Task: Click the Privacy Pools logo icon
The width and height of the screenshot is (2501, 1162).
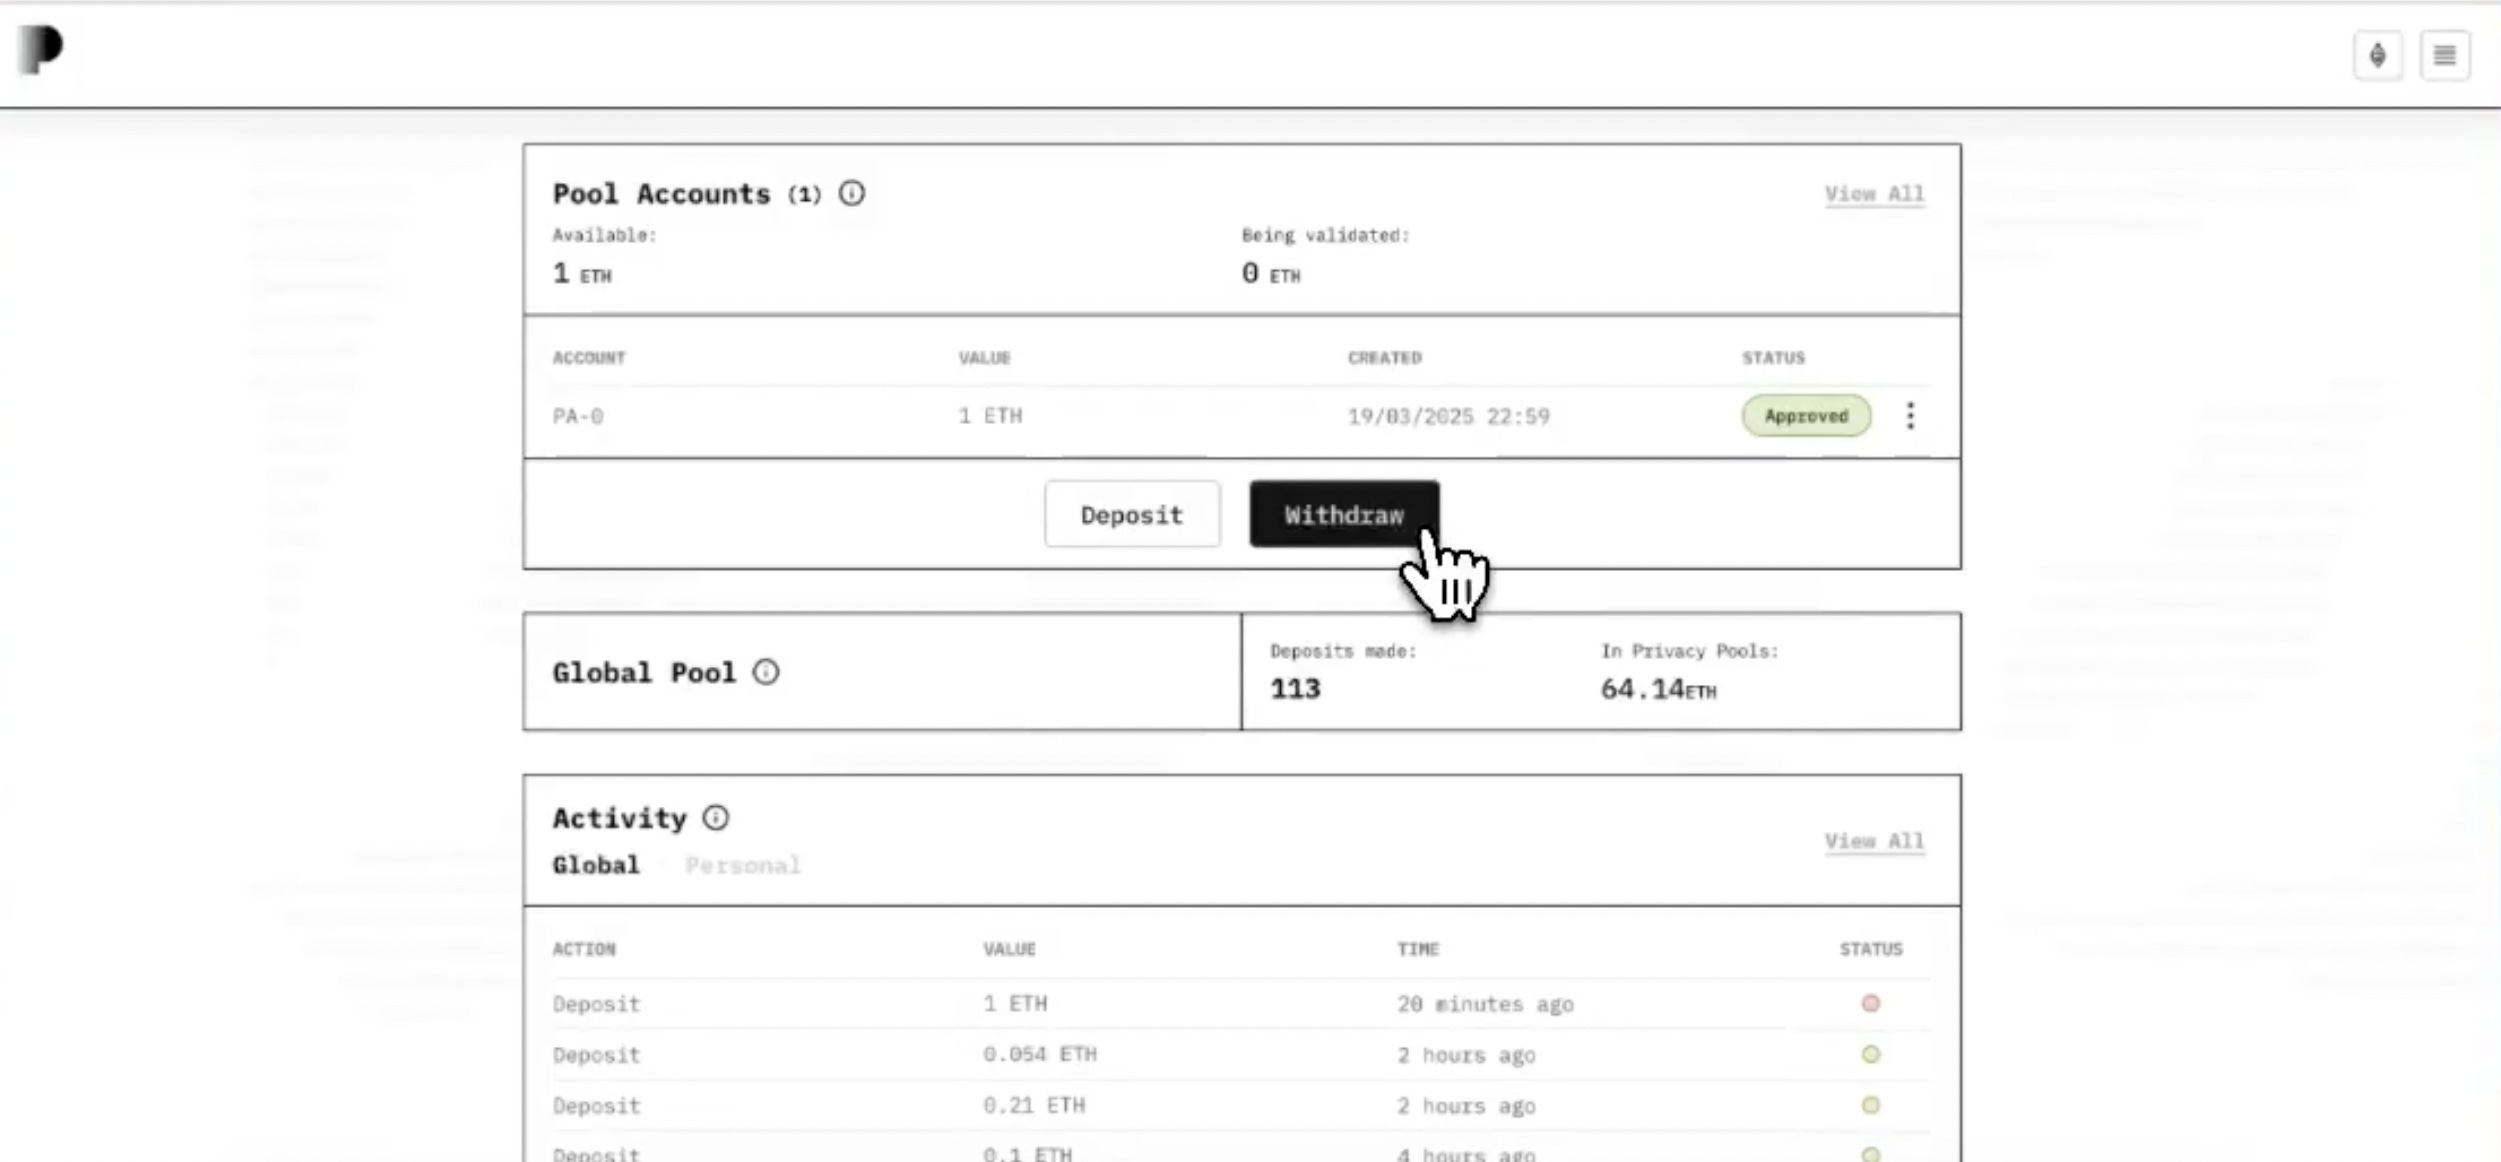Action: pos(40,49)
